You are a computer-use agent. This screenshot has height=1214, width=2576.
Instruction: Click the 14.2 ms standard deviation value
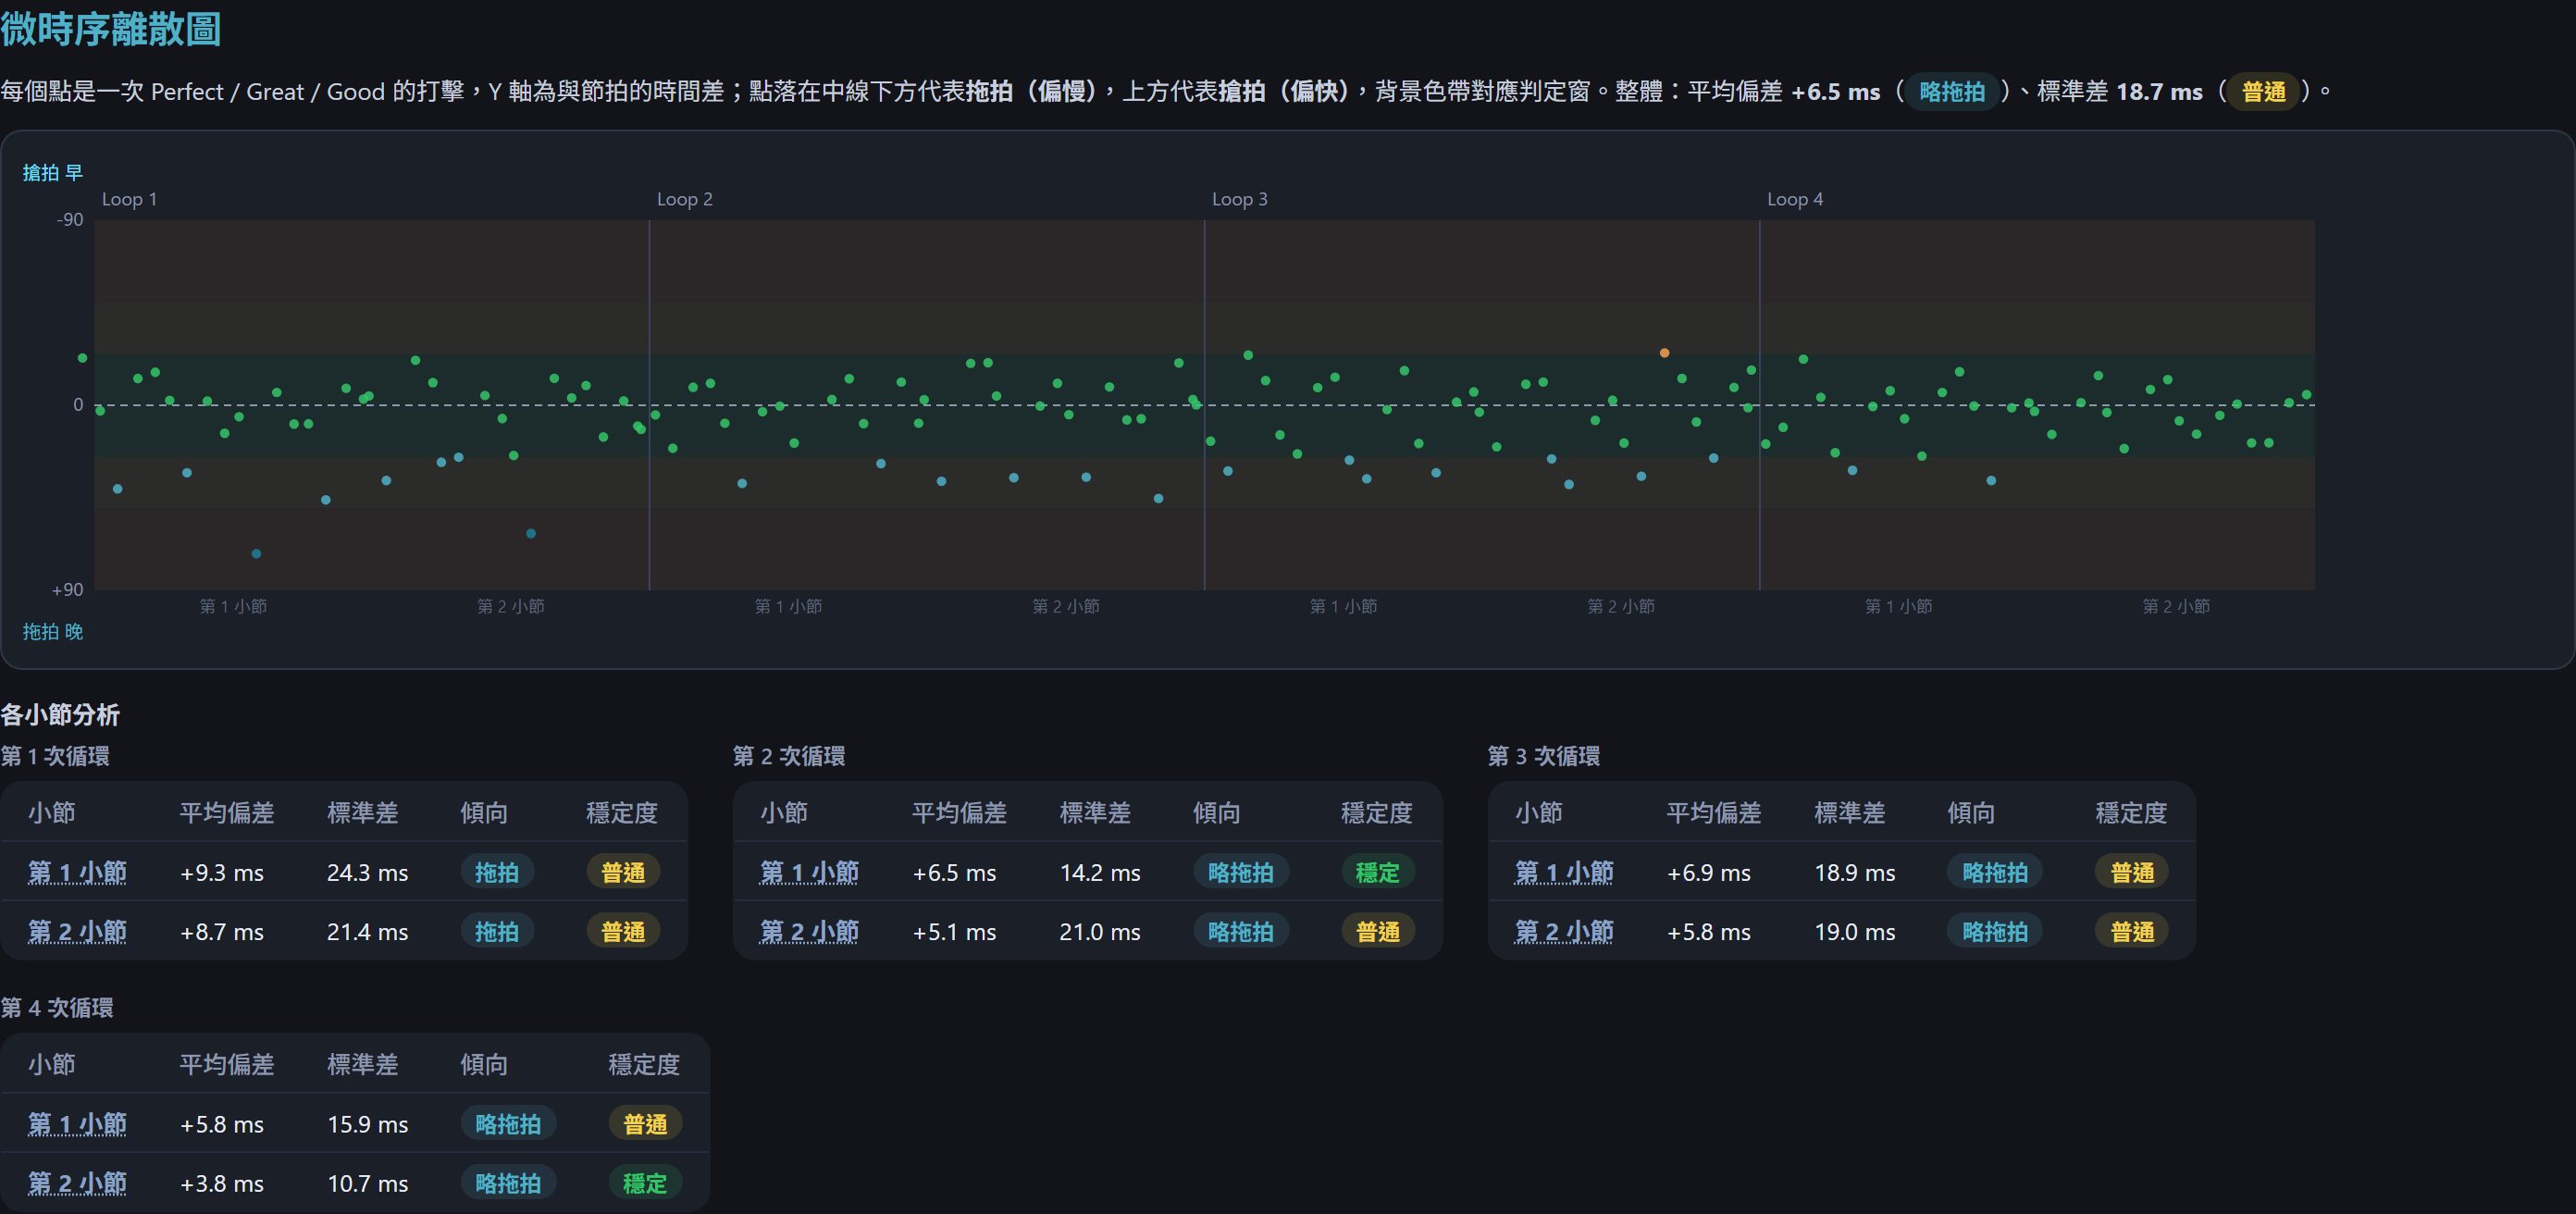pyautogui.click(x=1100, y=873)
